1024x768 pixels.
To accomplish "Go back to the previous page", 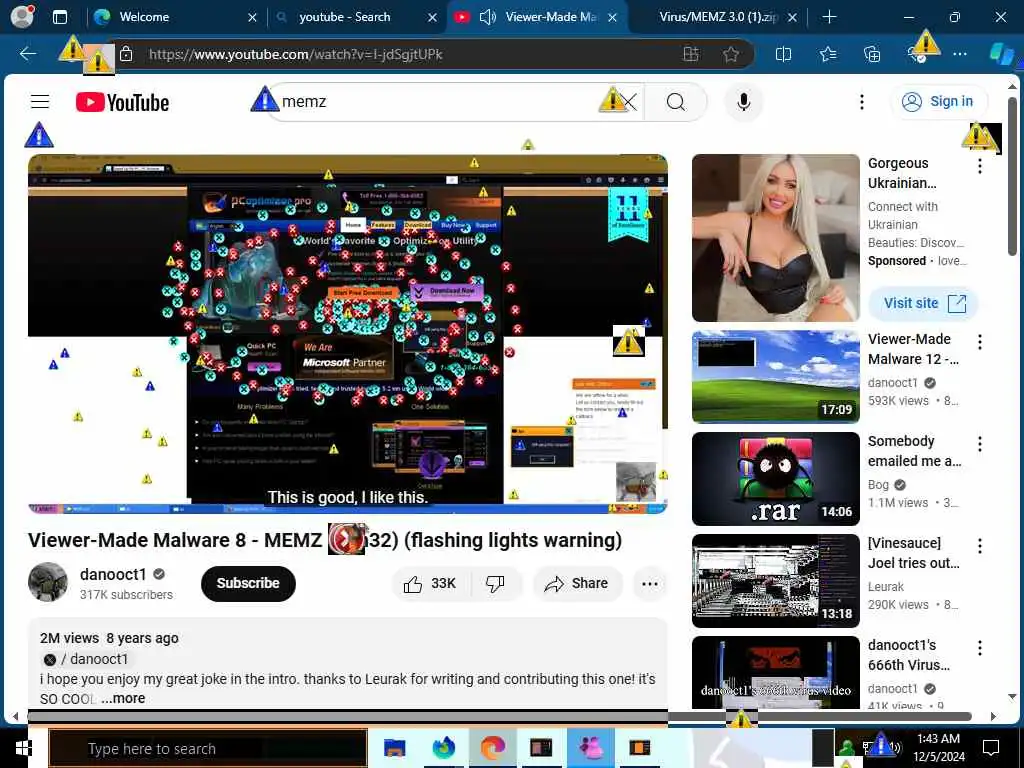I will click(27, 54).
